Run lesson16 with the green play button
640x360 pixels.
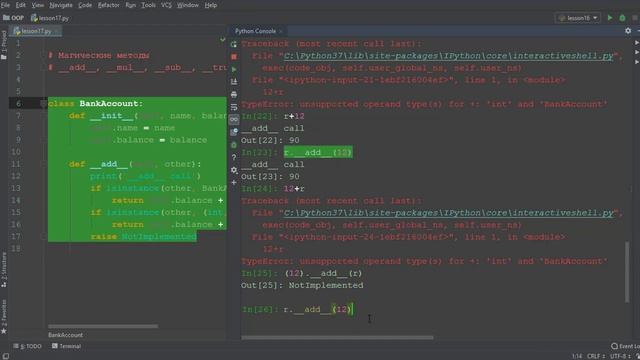point(610,18)
